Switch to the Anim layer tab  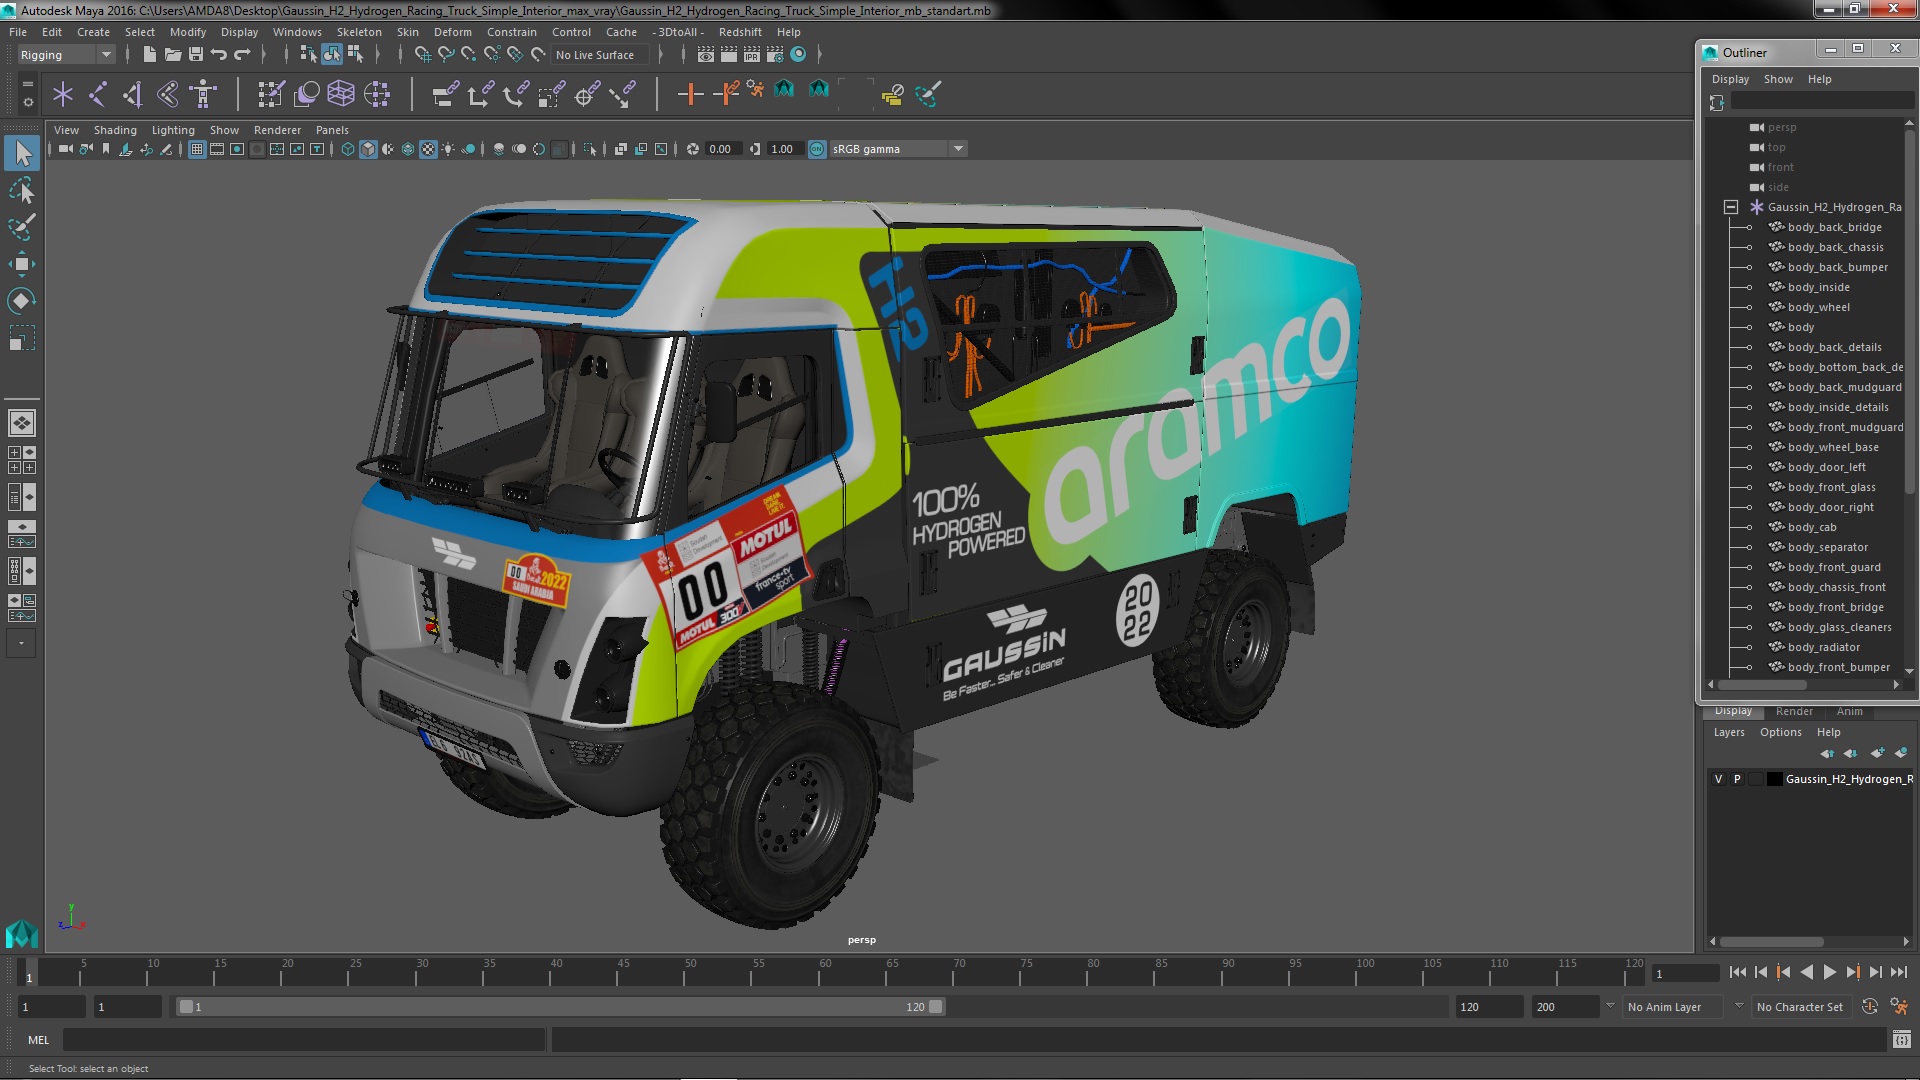click(x=1849, y=711)
